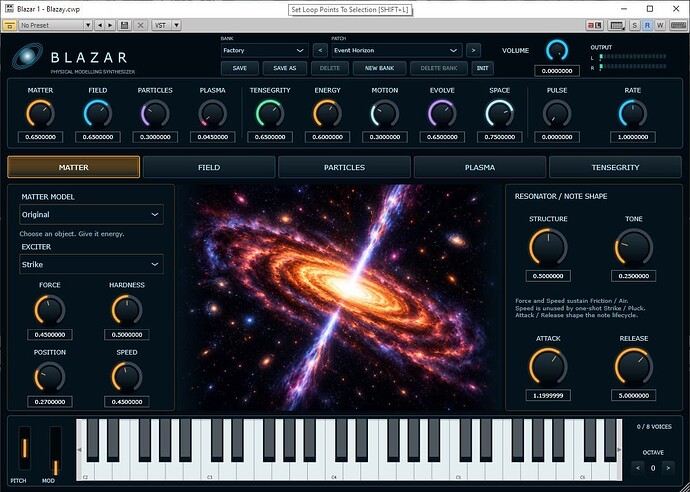Click the Volume value field 0.0000000
Viewport: 690px width, 492px height.
557,71
